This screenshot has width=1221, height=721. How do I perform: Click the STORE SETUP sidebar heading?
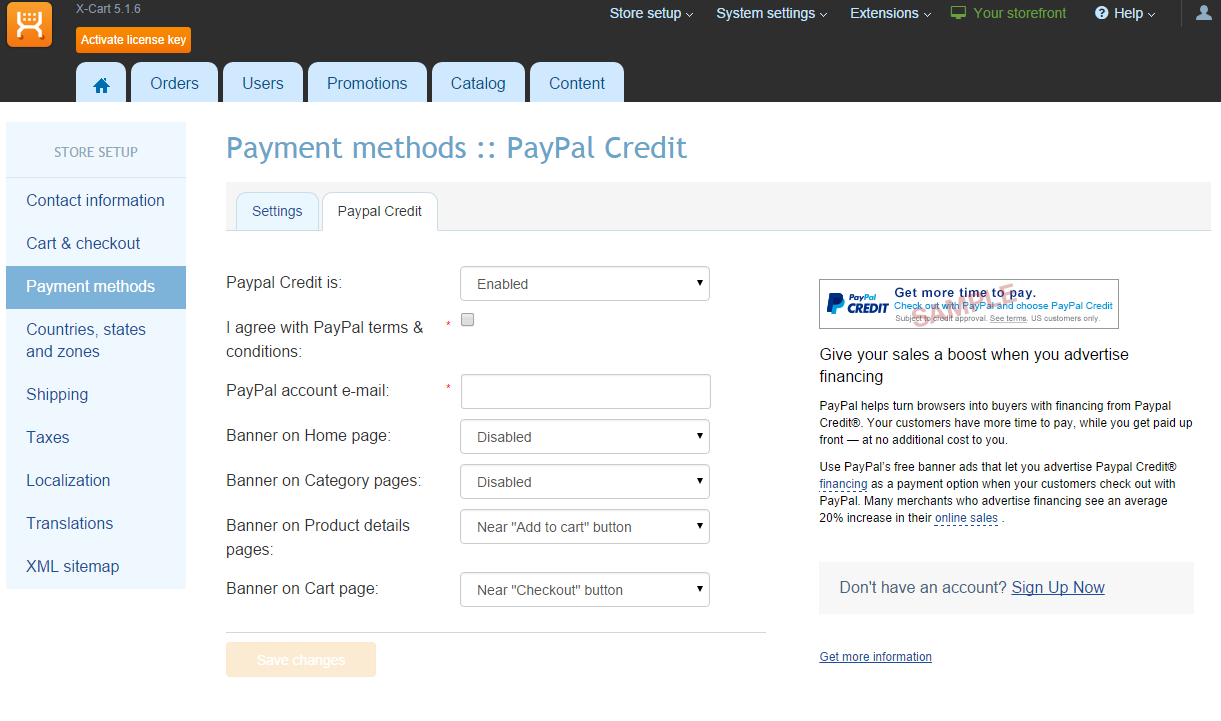[96, 152]
